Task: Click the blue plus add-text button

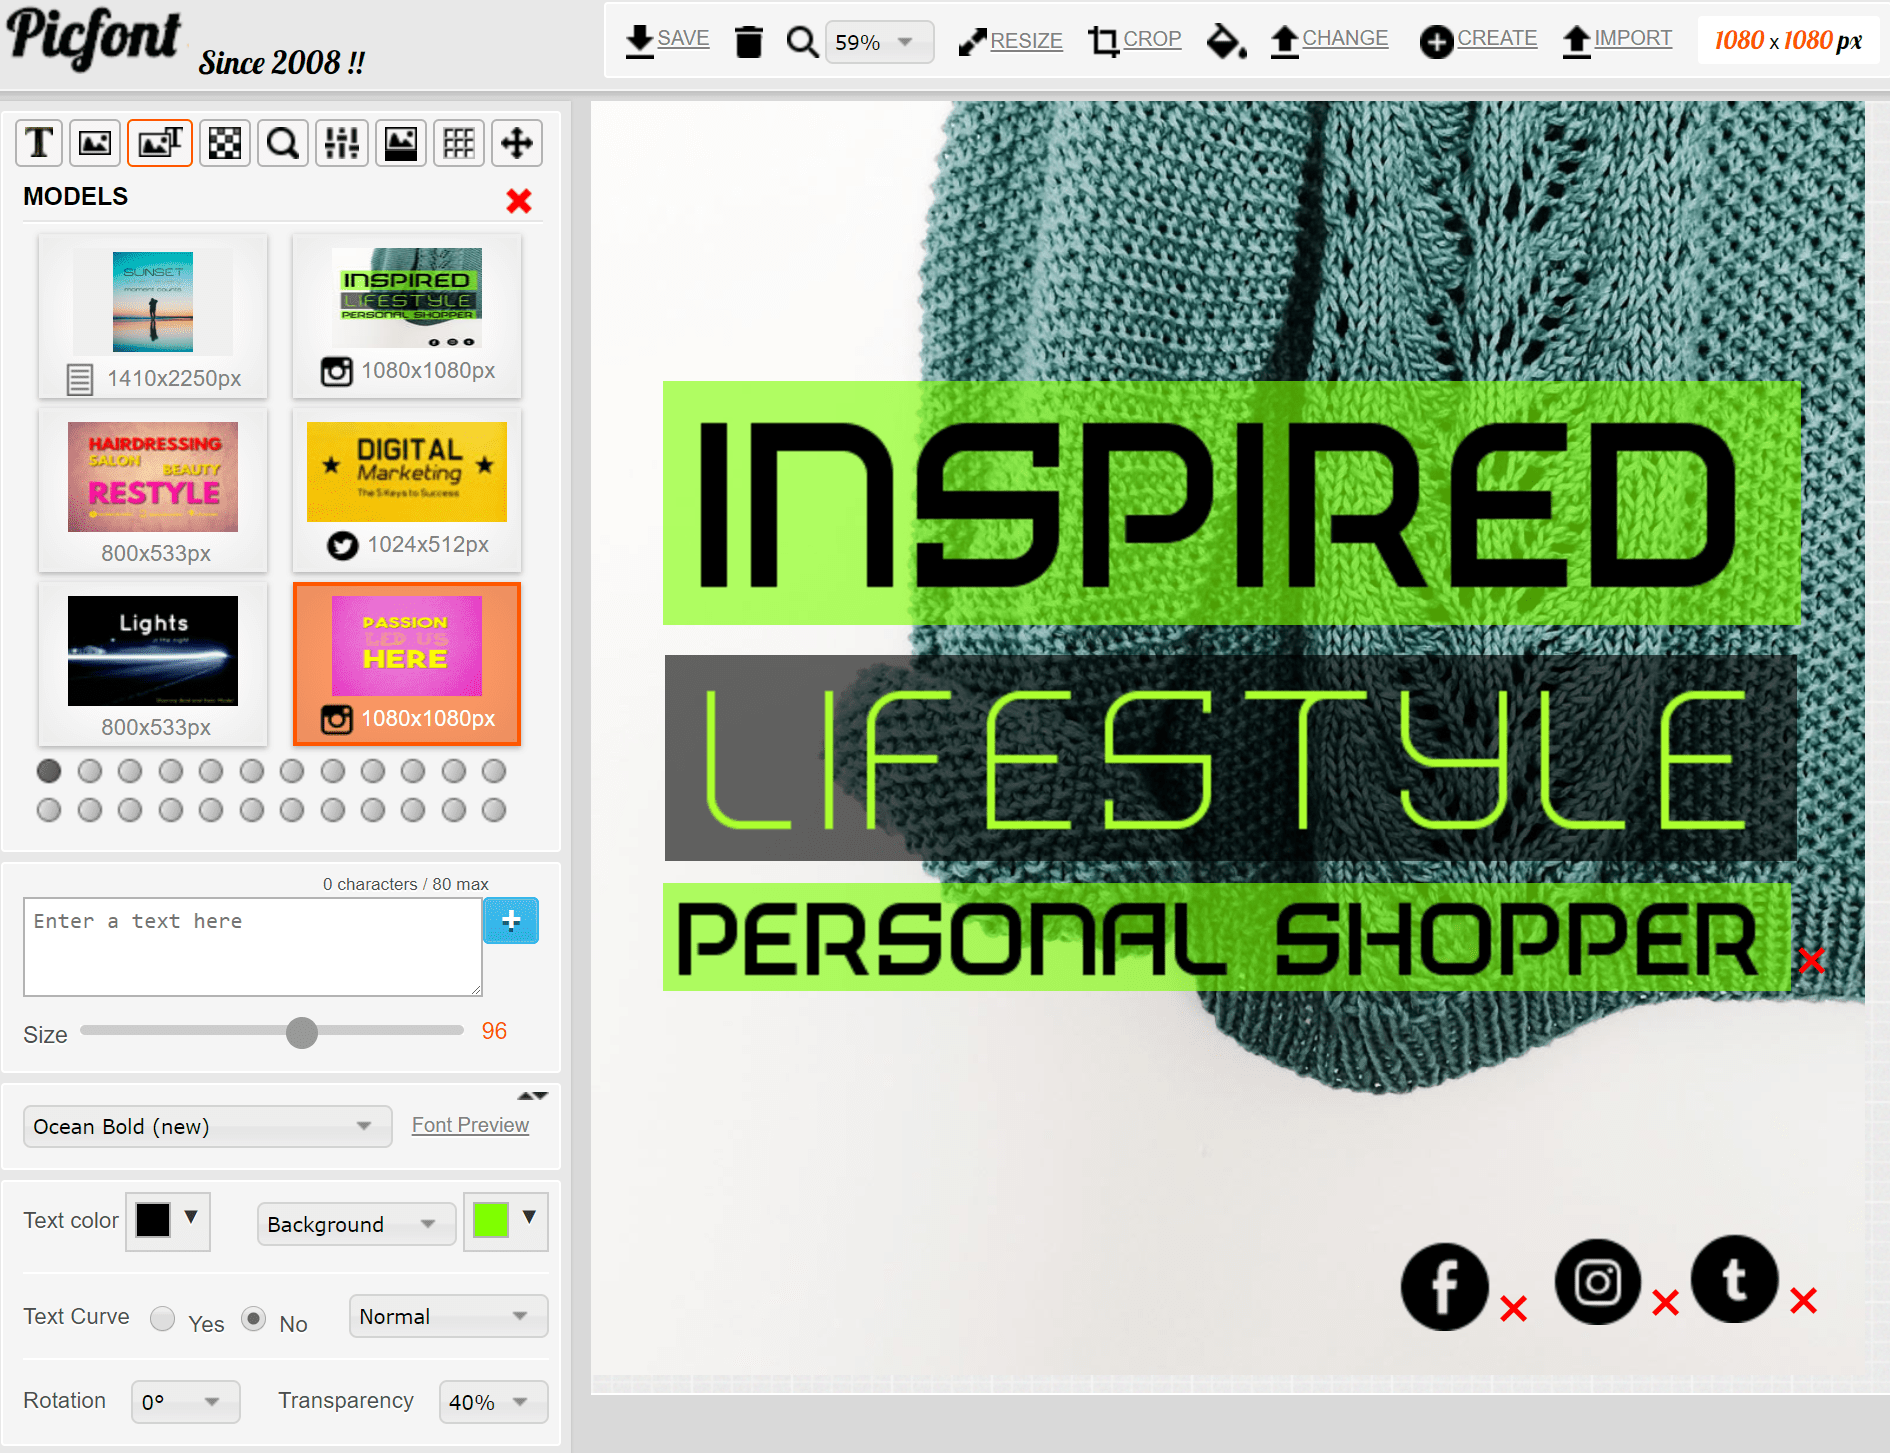Action: click(x=511, y=921)
